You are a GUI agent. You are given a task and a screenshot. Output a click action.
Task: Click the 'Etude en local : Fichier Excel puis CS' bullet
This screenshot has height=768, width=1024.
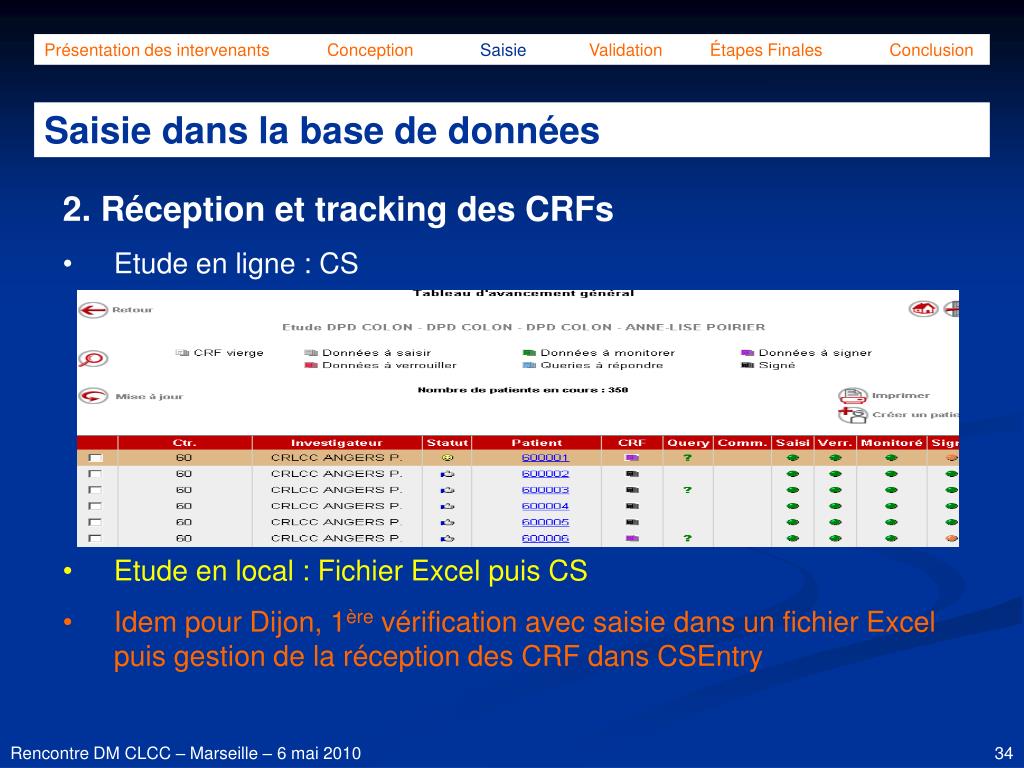tap(351, 571)
